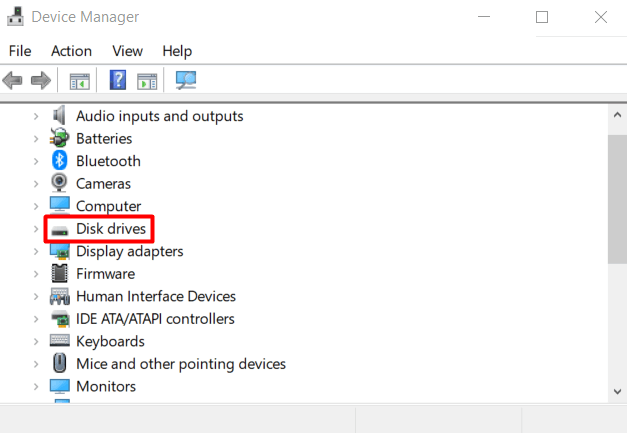The width and height of the screenshot is (627, 433).
Task: Click the Forward arrow toolbar button
Action: (40, 80)
